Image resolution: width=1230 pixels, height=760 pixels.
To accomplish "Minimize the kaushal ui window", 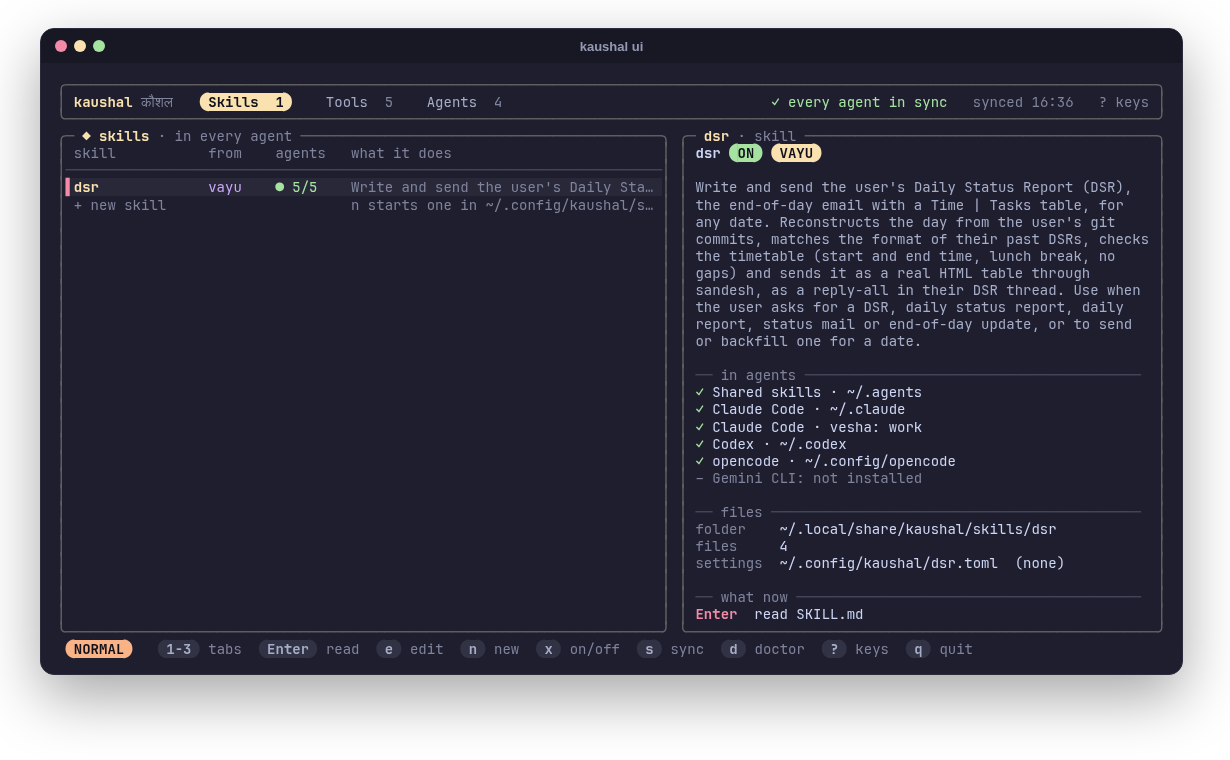I will [x=80, y=46].
